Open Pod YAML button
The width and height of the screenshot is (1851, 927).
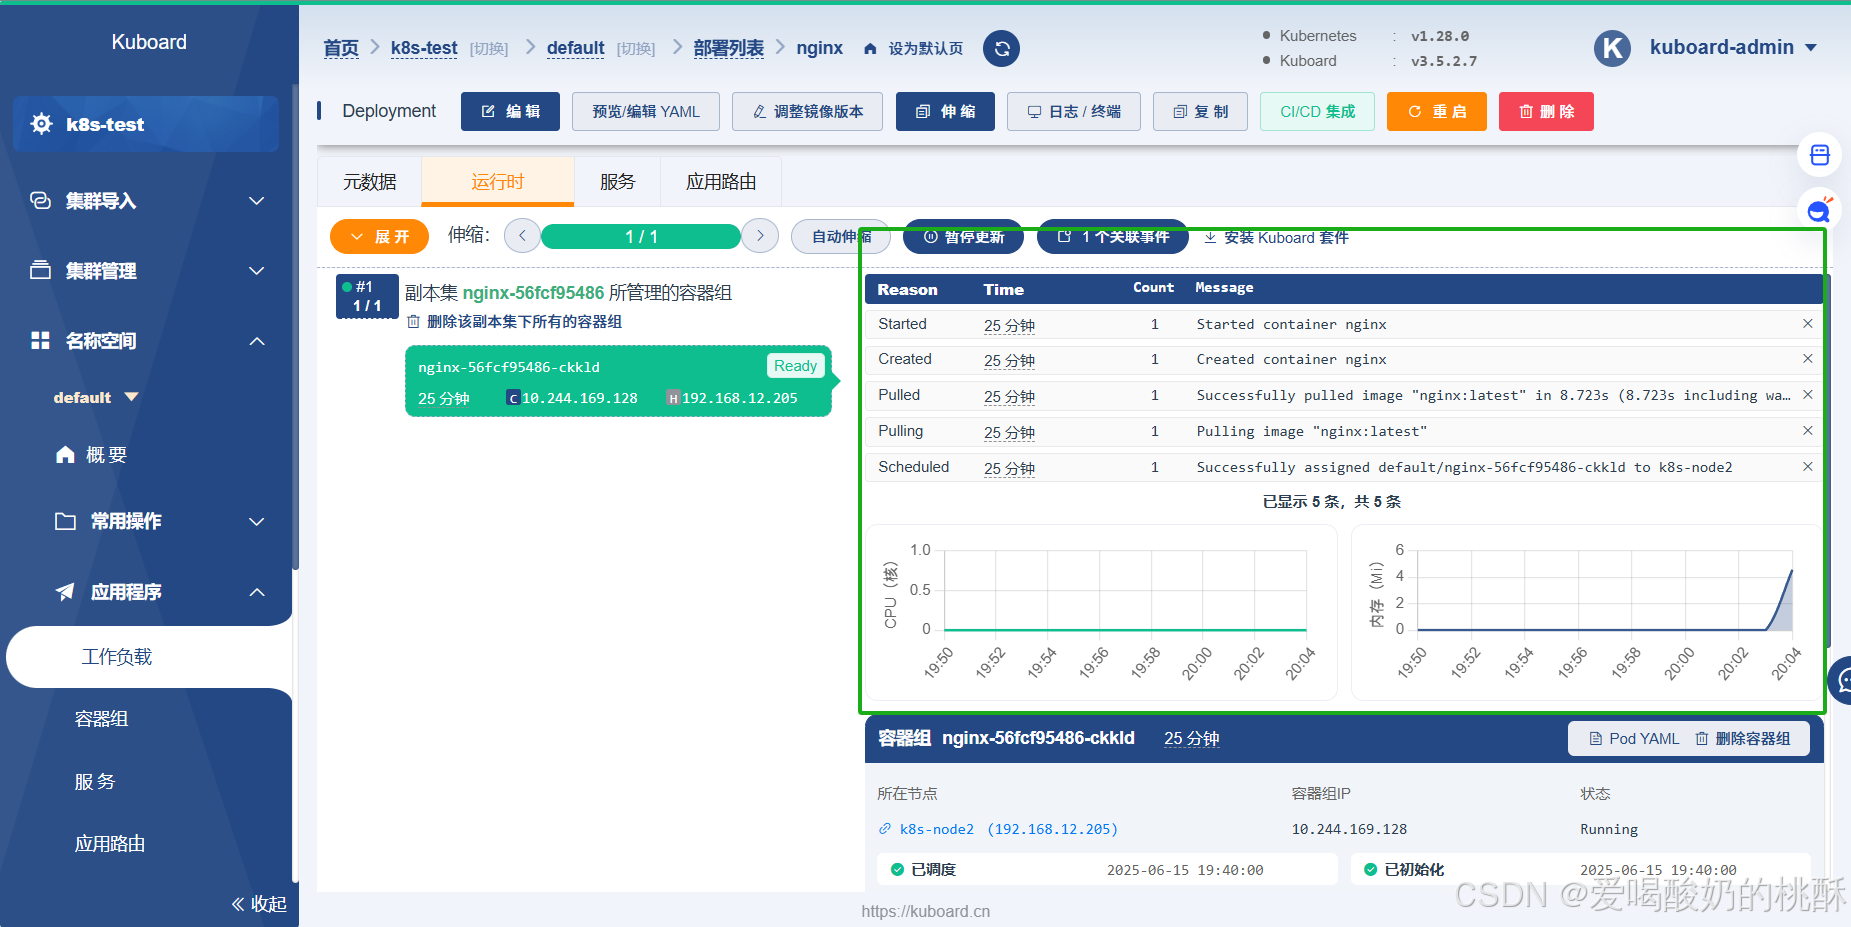tap(1634, 739)
